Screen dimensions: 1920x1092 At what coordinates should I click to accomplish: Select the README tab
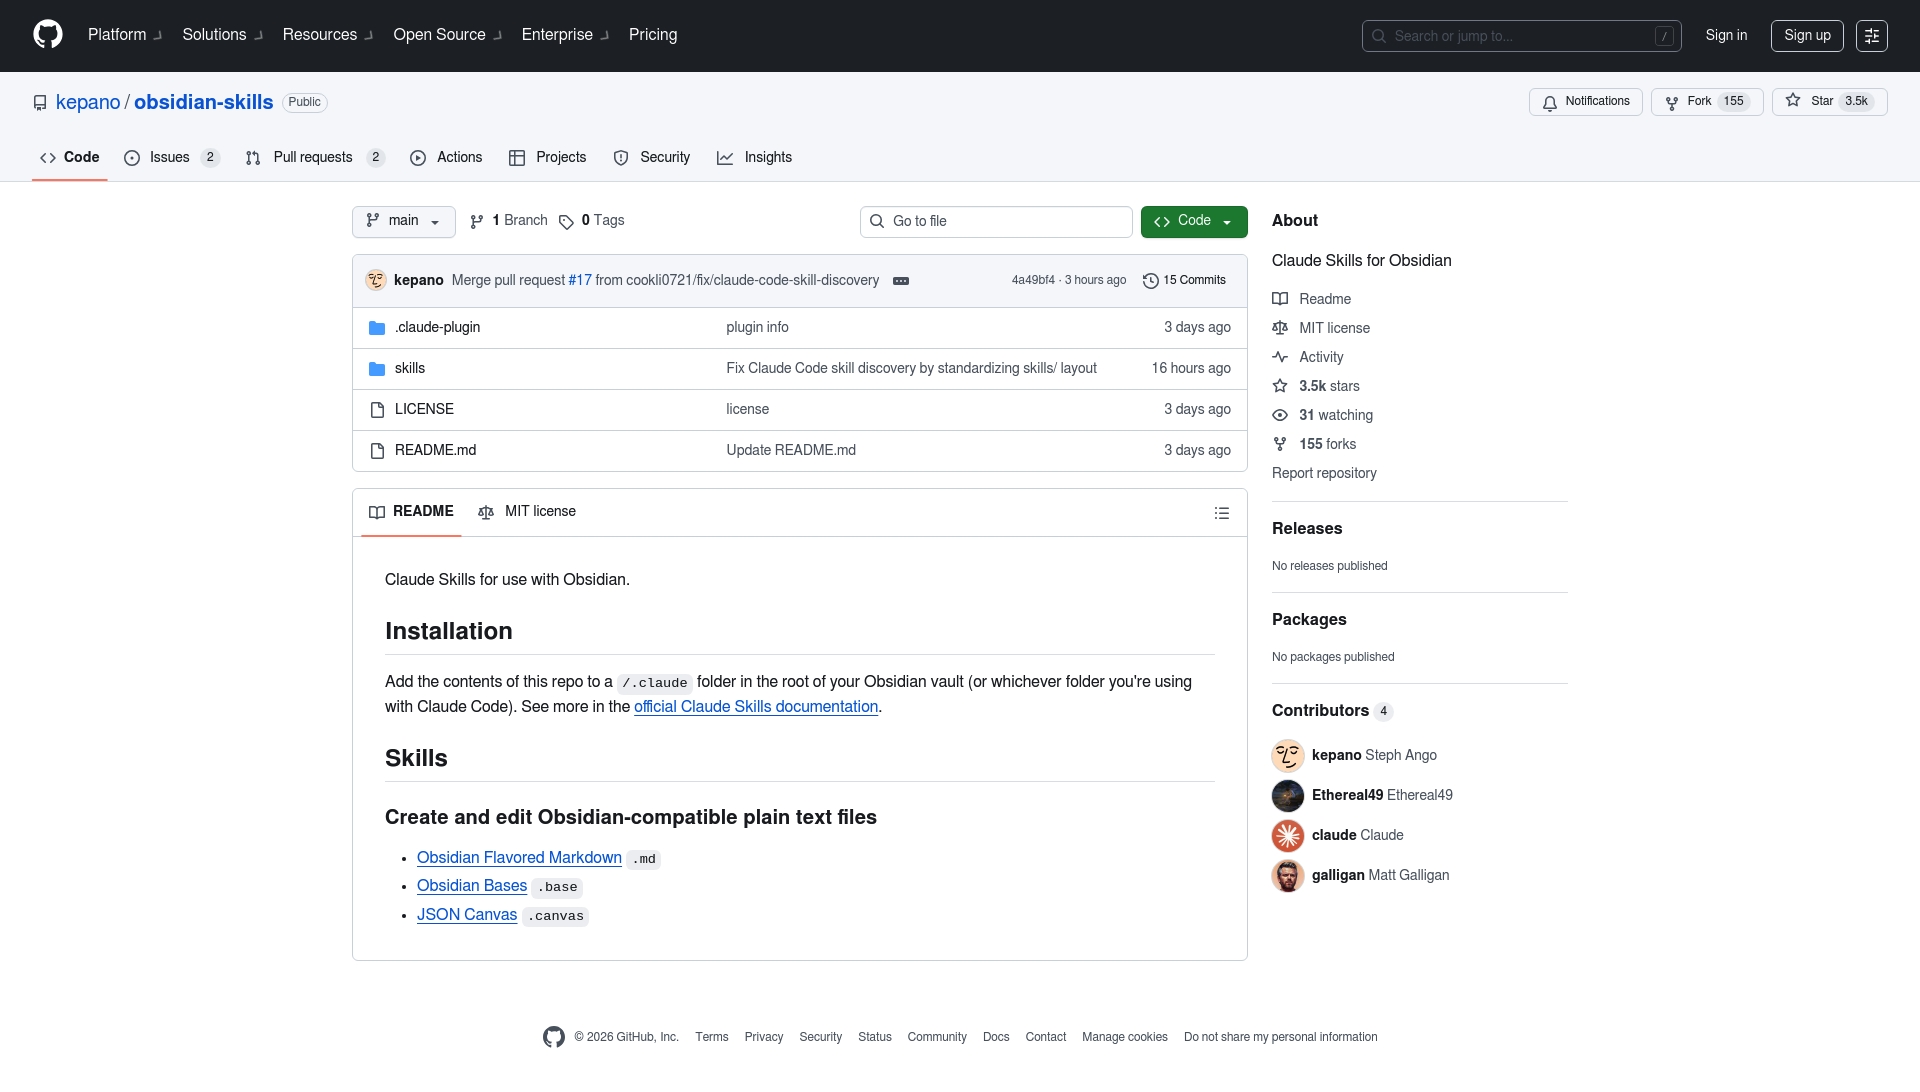[411, 512]
